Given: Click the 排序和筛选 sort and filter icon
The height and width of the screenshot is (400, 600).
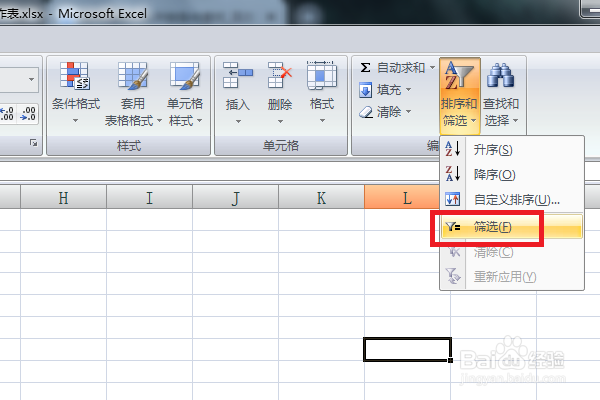Looking at the screenshot, I should tap(460, 75).
